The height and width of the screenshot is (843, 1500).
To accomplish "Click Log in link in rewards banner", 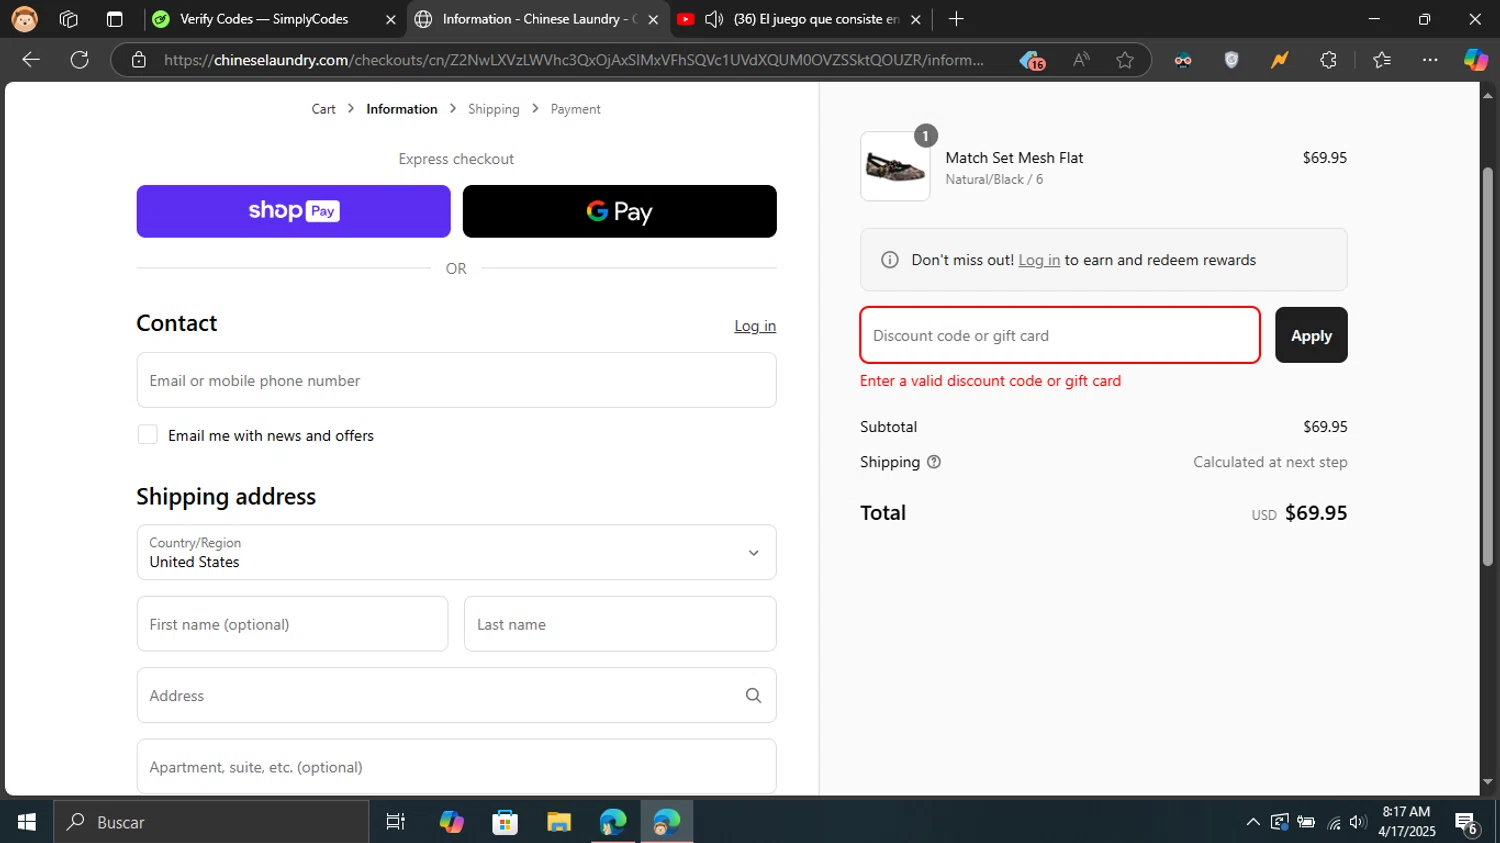I will point(1039,260).
